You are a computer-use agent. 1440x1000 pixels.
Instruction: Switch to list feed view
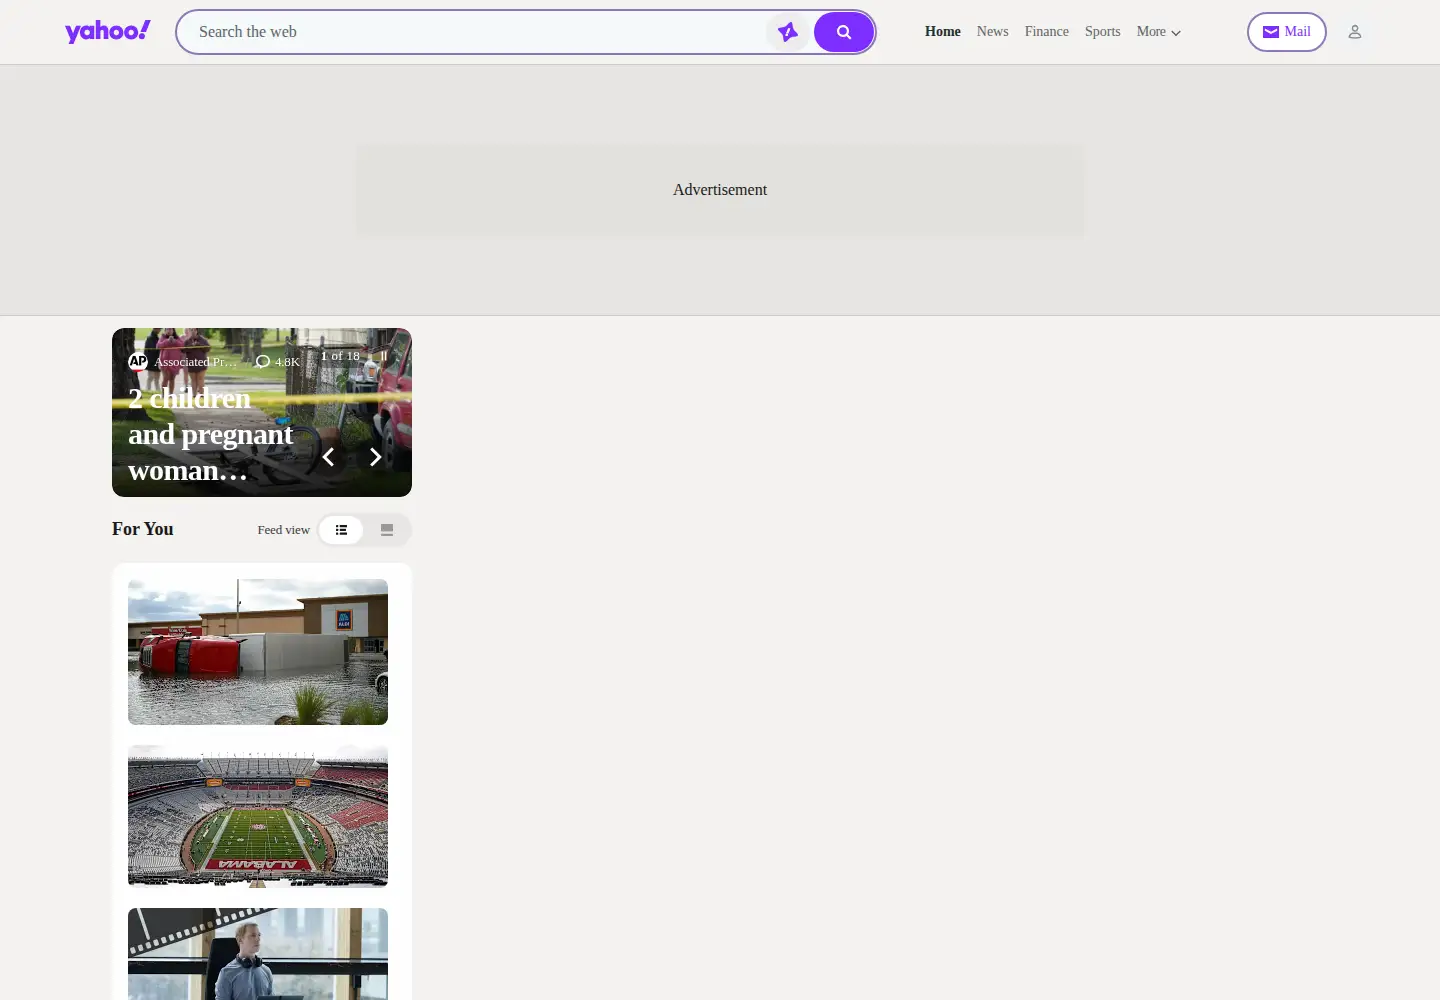(341, 530)
